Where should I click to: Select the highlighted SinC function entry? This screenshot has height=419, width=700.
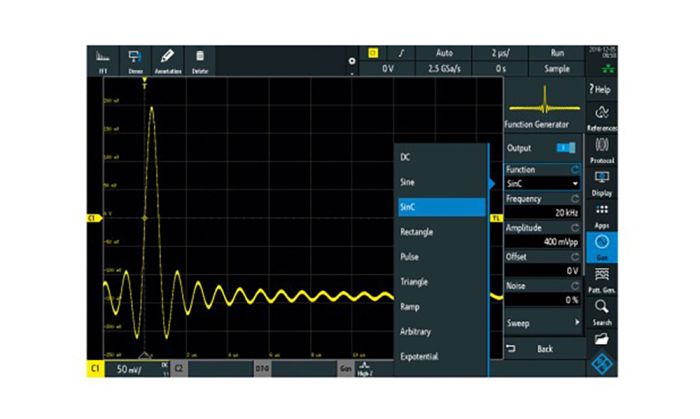[x=441, y=207]
